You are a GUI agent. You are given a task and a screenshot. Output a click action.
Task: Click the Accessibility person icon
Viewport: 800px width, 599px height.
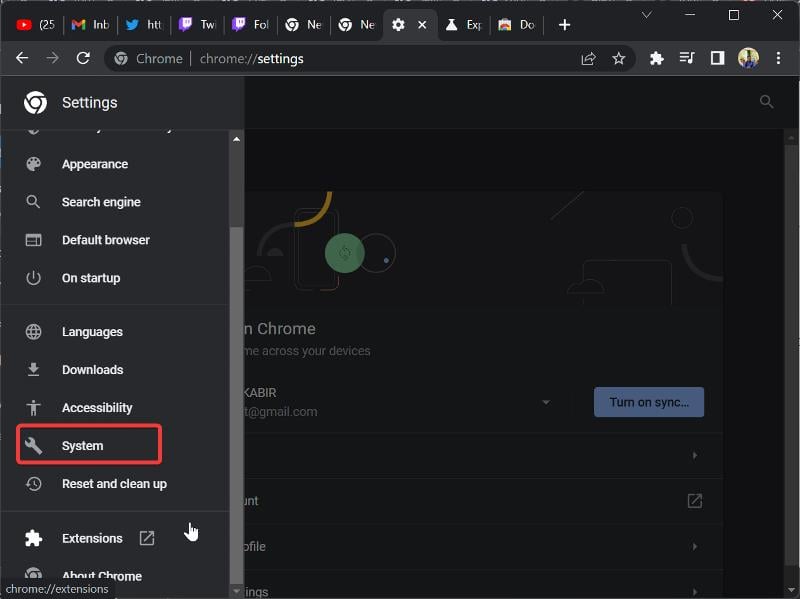tap(34, 408)
